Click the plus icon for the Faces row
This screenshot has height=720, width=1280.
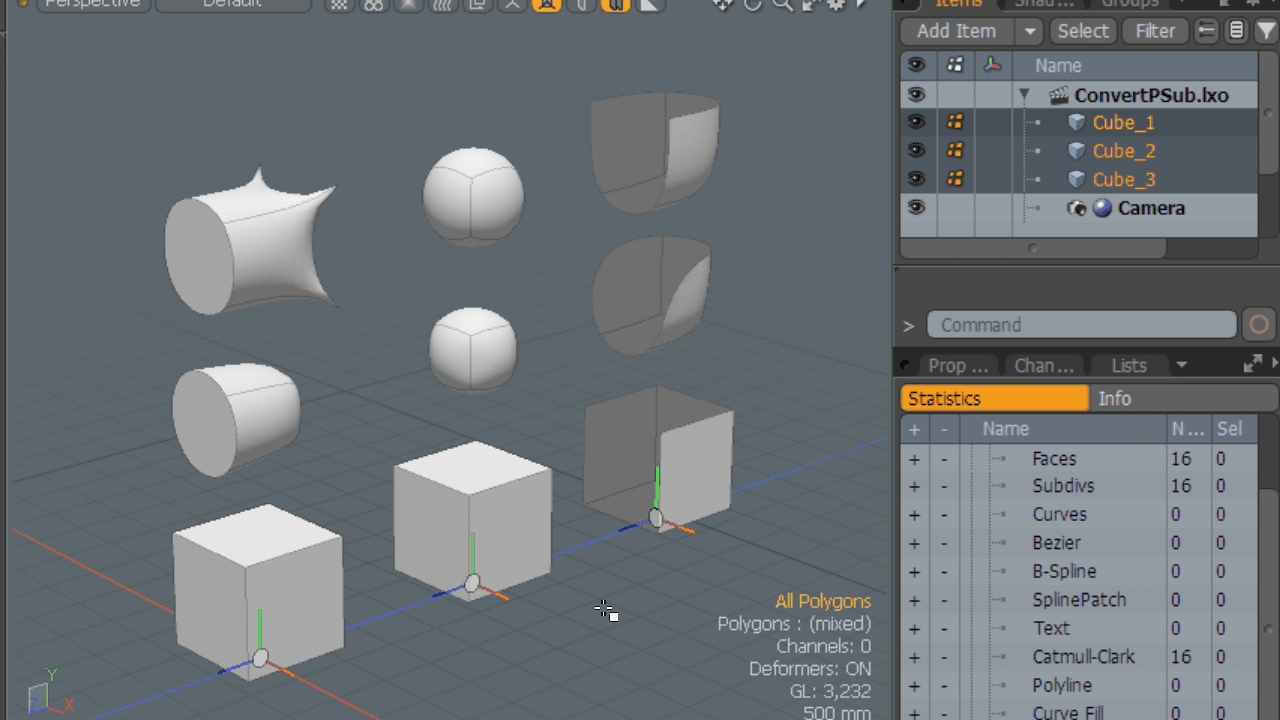(x=914, y=459)
